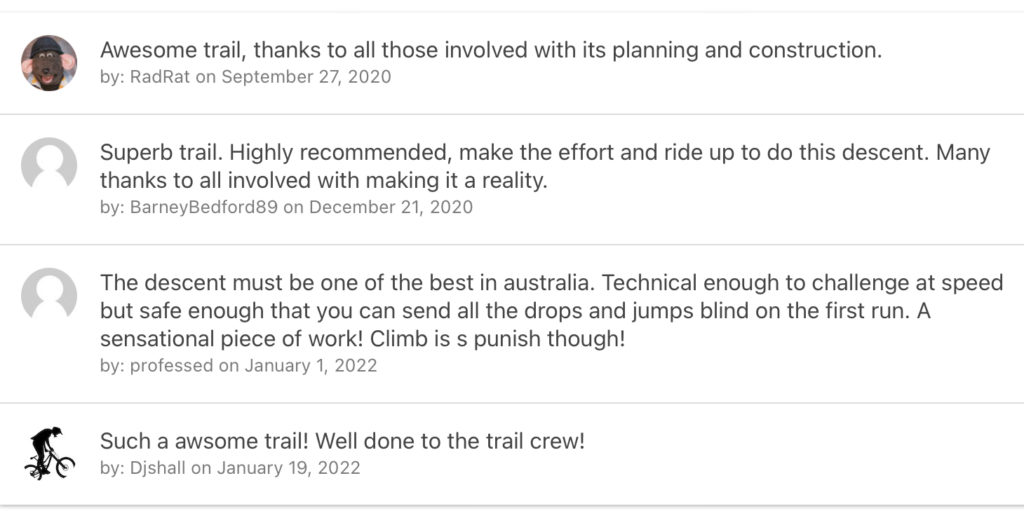Click the 'sensational piece of work!' line
The image size is (1024, 511).
pyautogui.click(x=362, y=340)
